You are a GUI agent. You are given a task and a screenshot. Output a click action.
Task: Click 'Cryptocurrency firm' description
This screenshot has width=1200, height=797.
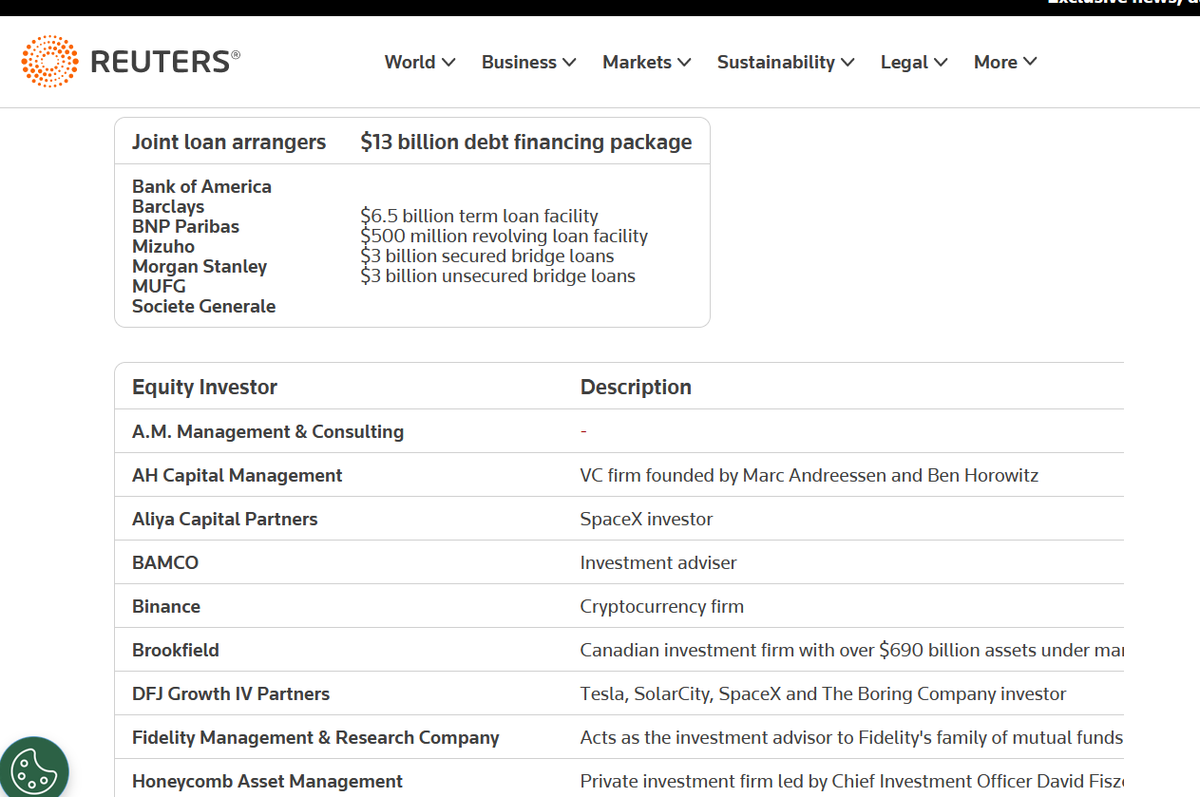click(x=662, y=607)
